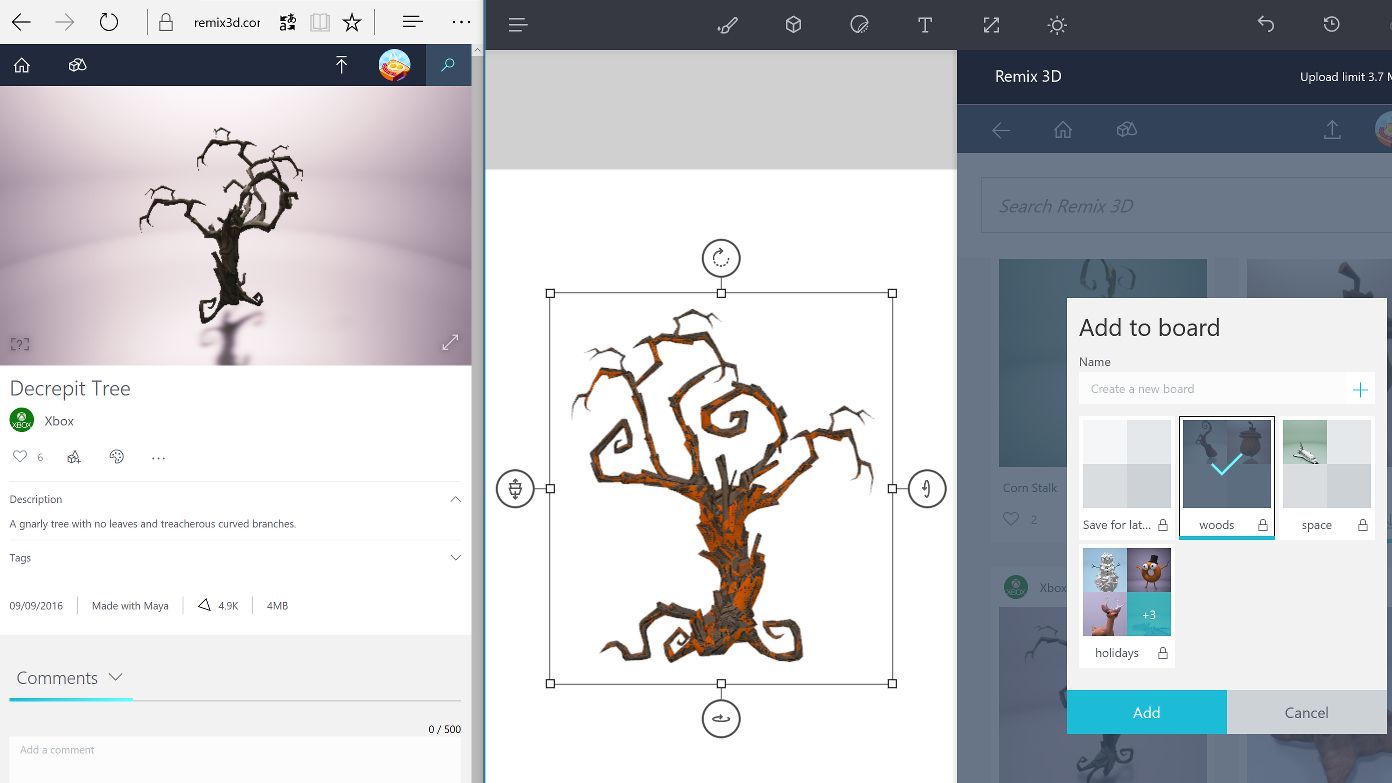Like the Decrepit Tree model
This screenshot has width=1392, height=783.
click(x=20, y=456)
